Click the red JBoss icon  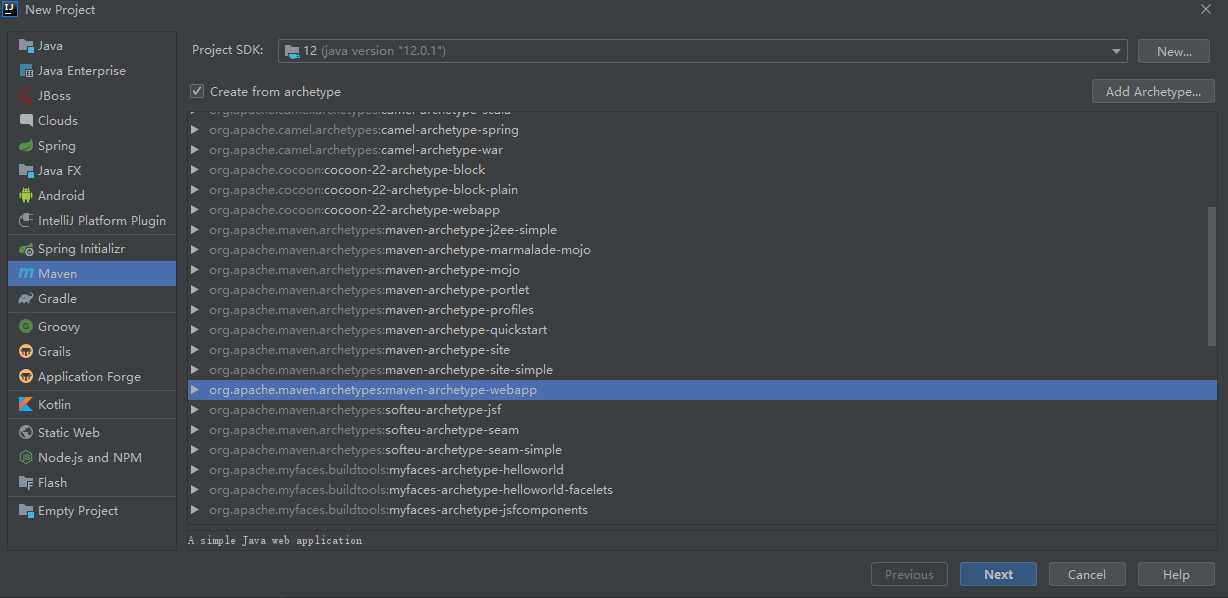pyautogui.click(x=26, y=96)
